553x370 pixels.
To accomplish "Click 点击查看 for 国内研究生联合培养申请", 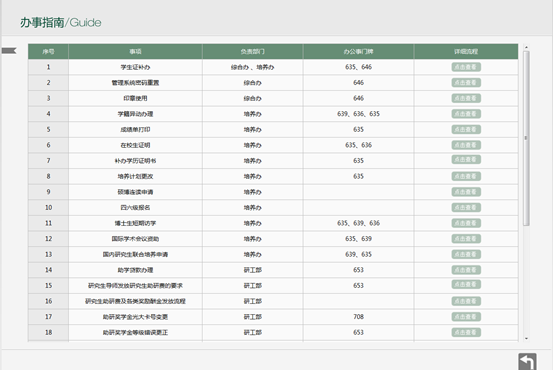I will point(466,254).
